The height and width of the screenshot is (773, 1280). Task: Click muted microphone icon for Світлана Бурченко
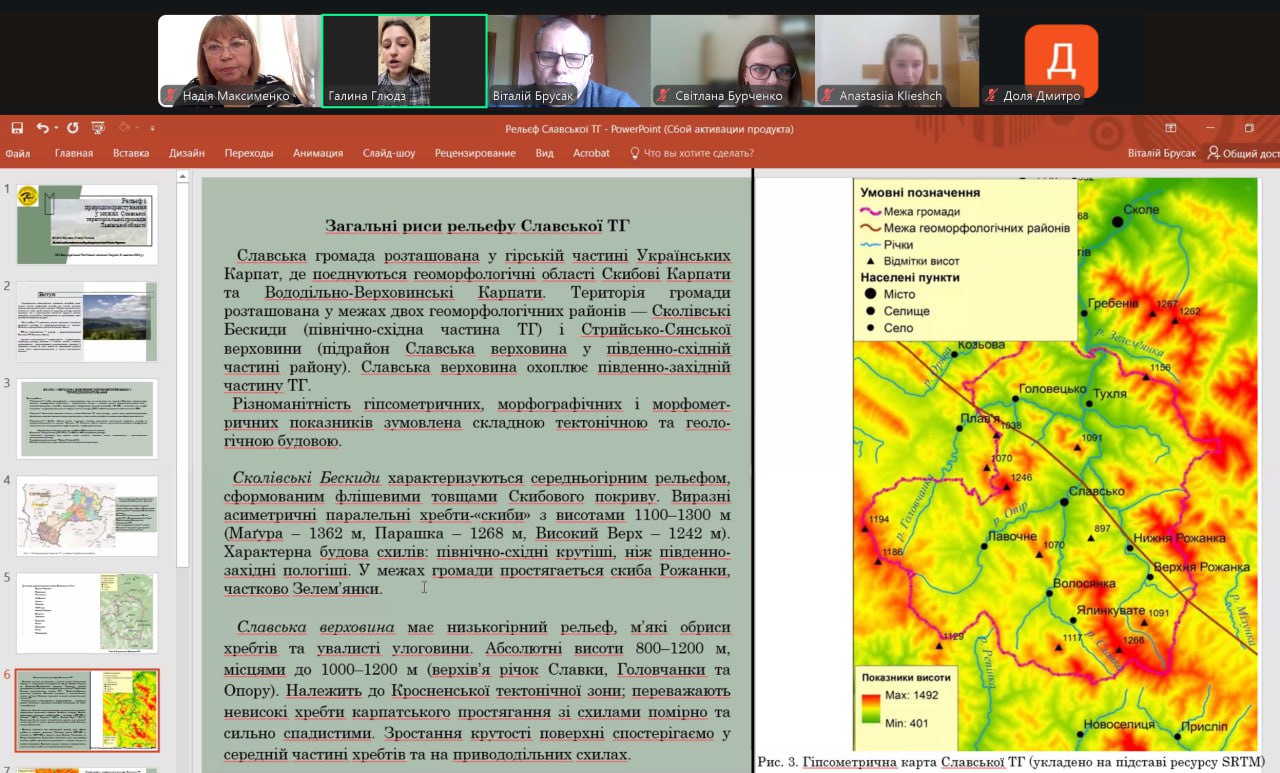click(662, 96)
